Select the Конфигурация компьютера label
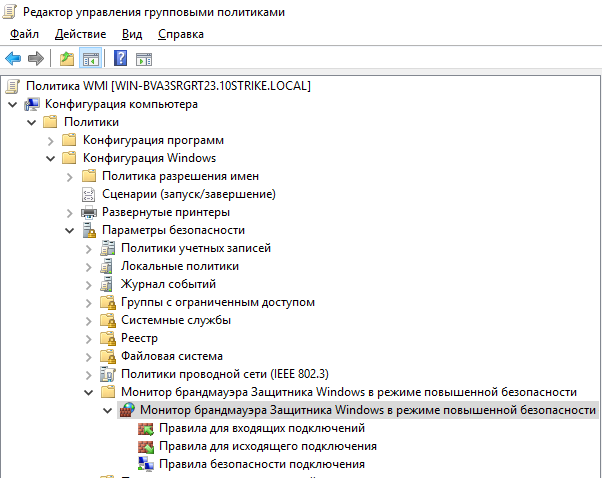This screenshot has width=602, height=478. 121,104
